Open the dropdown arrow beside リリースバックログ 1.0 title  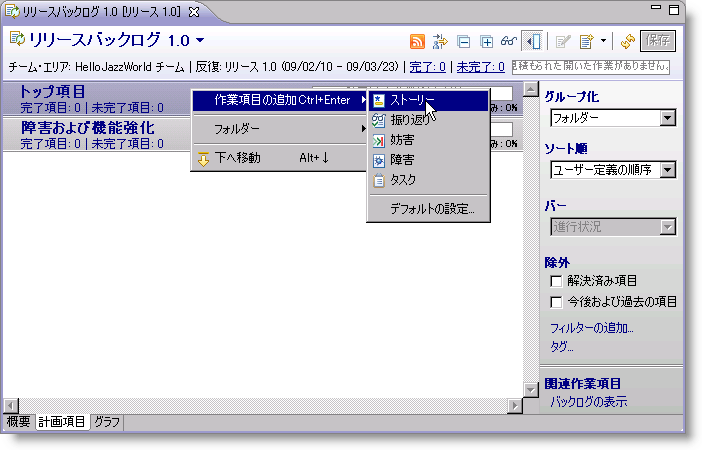pos(200,40)
